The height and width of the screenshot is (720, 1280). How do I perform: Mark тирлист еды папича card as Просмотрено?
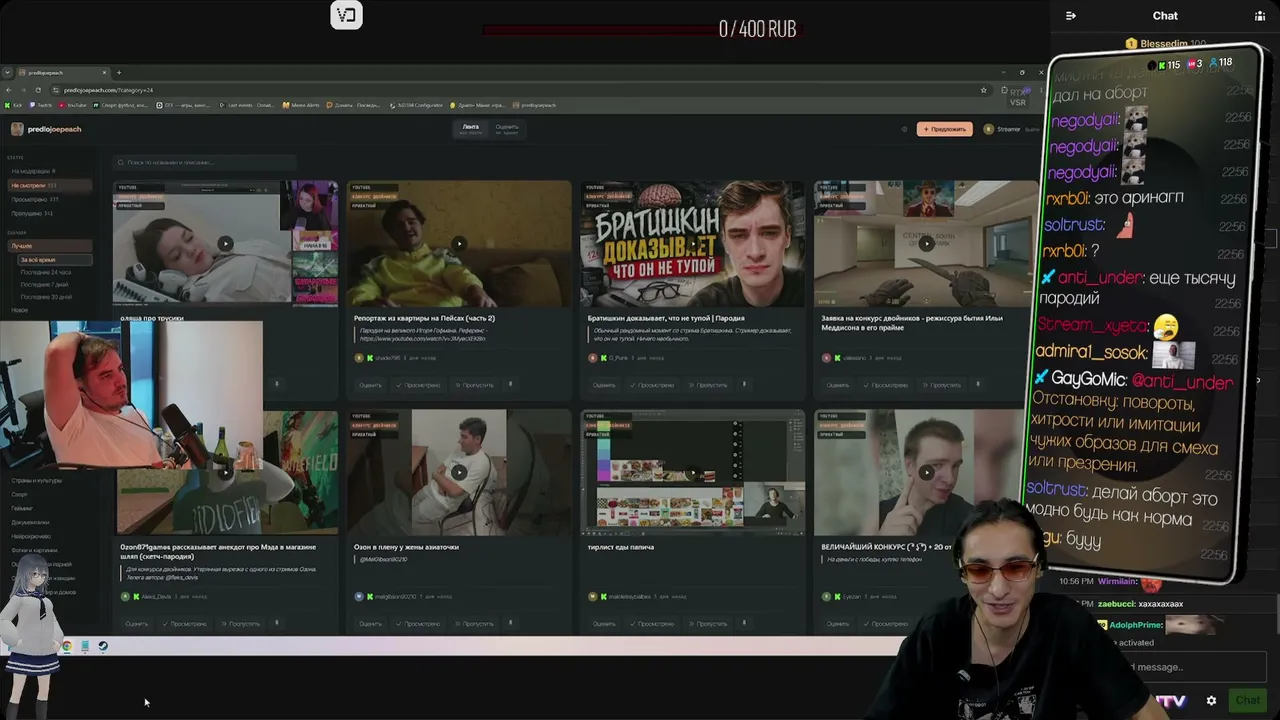654,624
